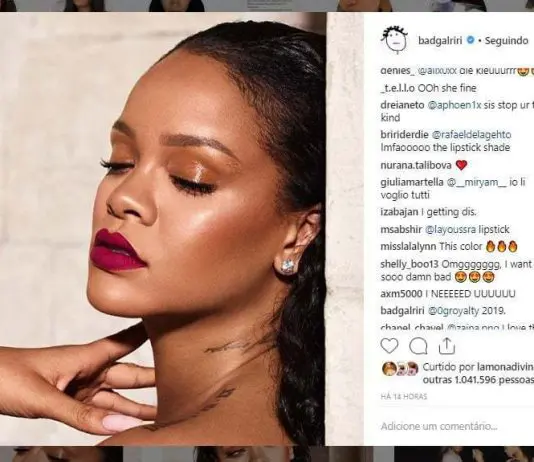
Task: Open badgalriri profile picture avatar
Action: pos(394,41)
